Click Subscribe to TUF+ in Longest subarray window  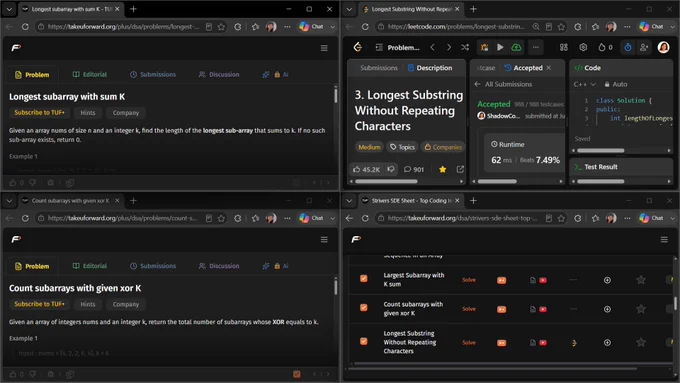coord(39,113)
